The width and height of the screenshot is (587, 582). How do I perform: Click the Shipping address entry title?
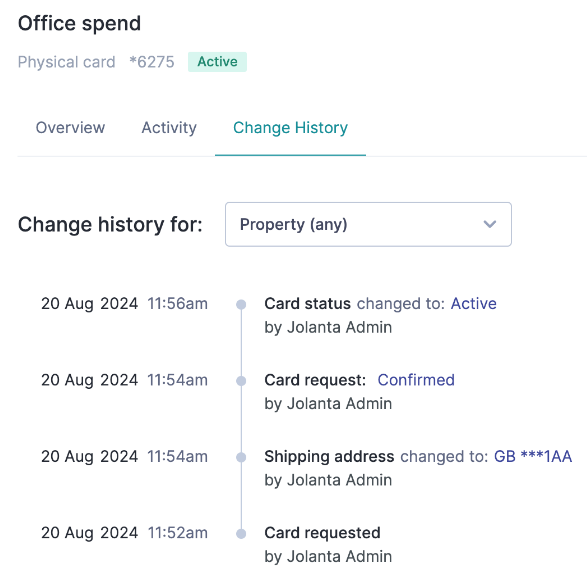(329, 456)
